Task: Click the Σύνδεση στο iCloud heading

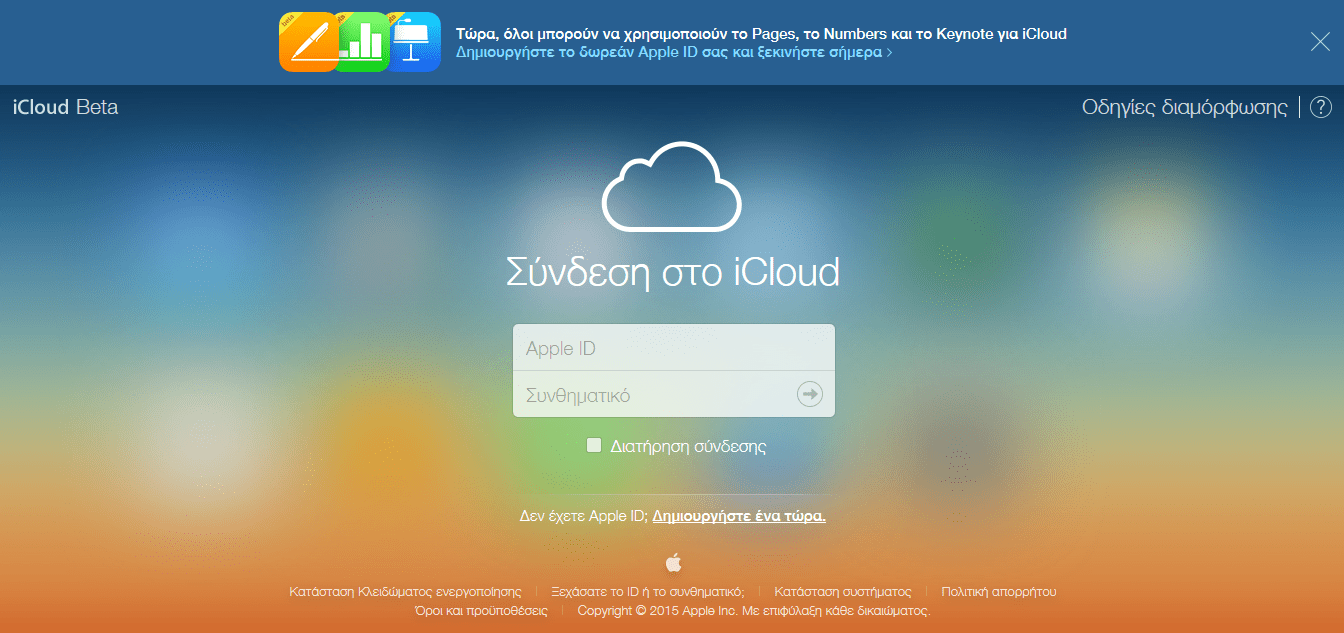Action: pos(672,272)
